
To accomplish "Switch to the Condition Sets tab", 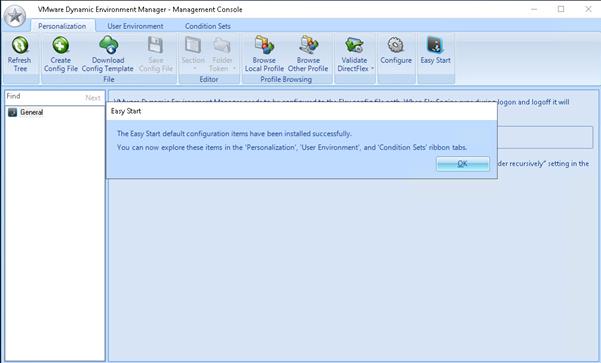I will click(208, 26).
